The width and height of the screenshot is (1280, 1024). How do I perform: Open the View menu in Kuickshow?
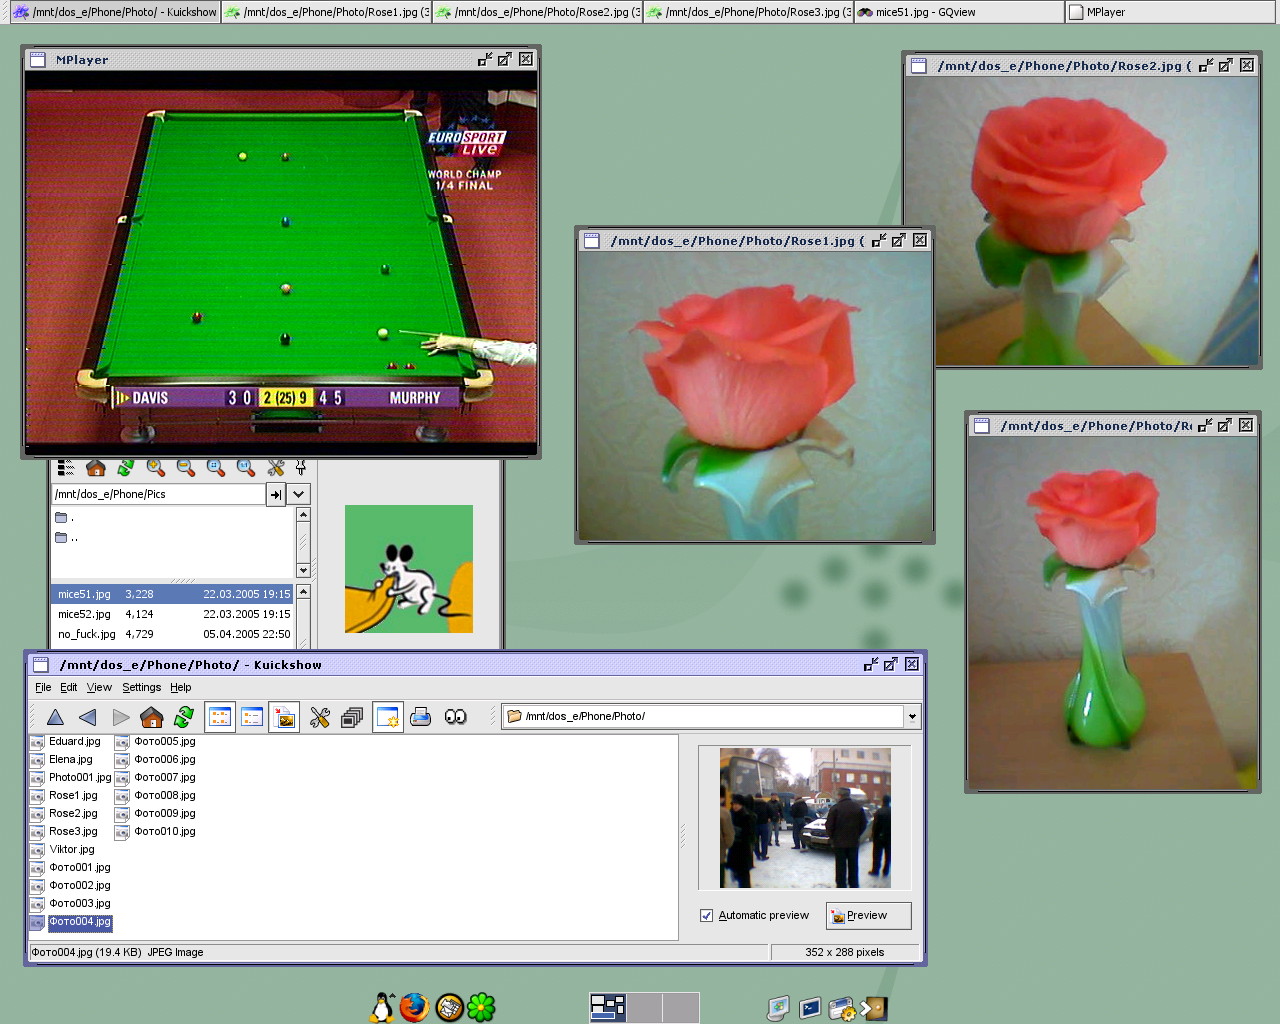pos(99,688)
